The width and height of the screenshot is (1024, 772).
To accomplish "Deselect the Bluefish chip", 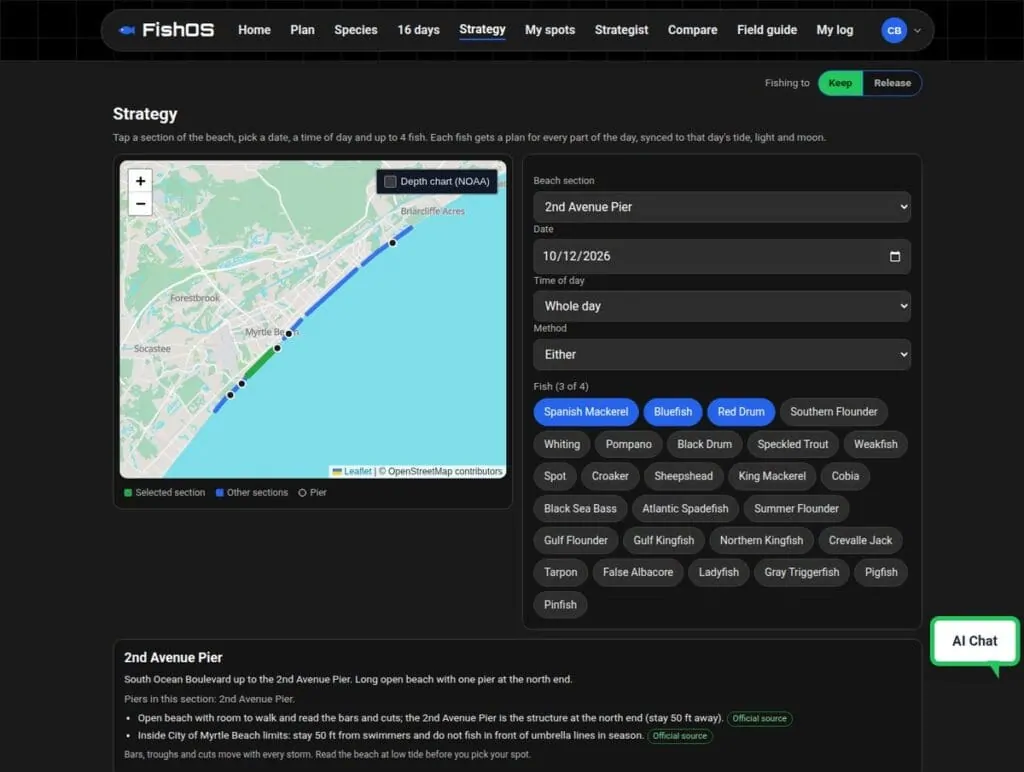I will (673, 412).
